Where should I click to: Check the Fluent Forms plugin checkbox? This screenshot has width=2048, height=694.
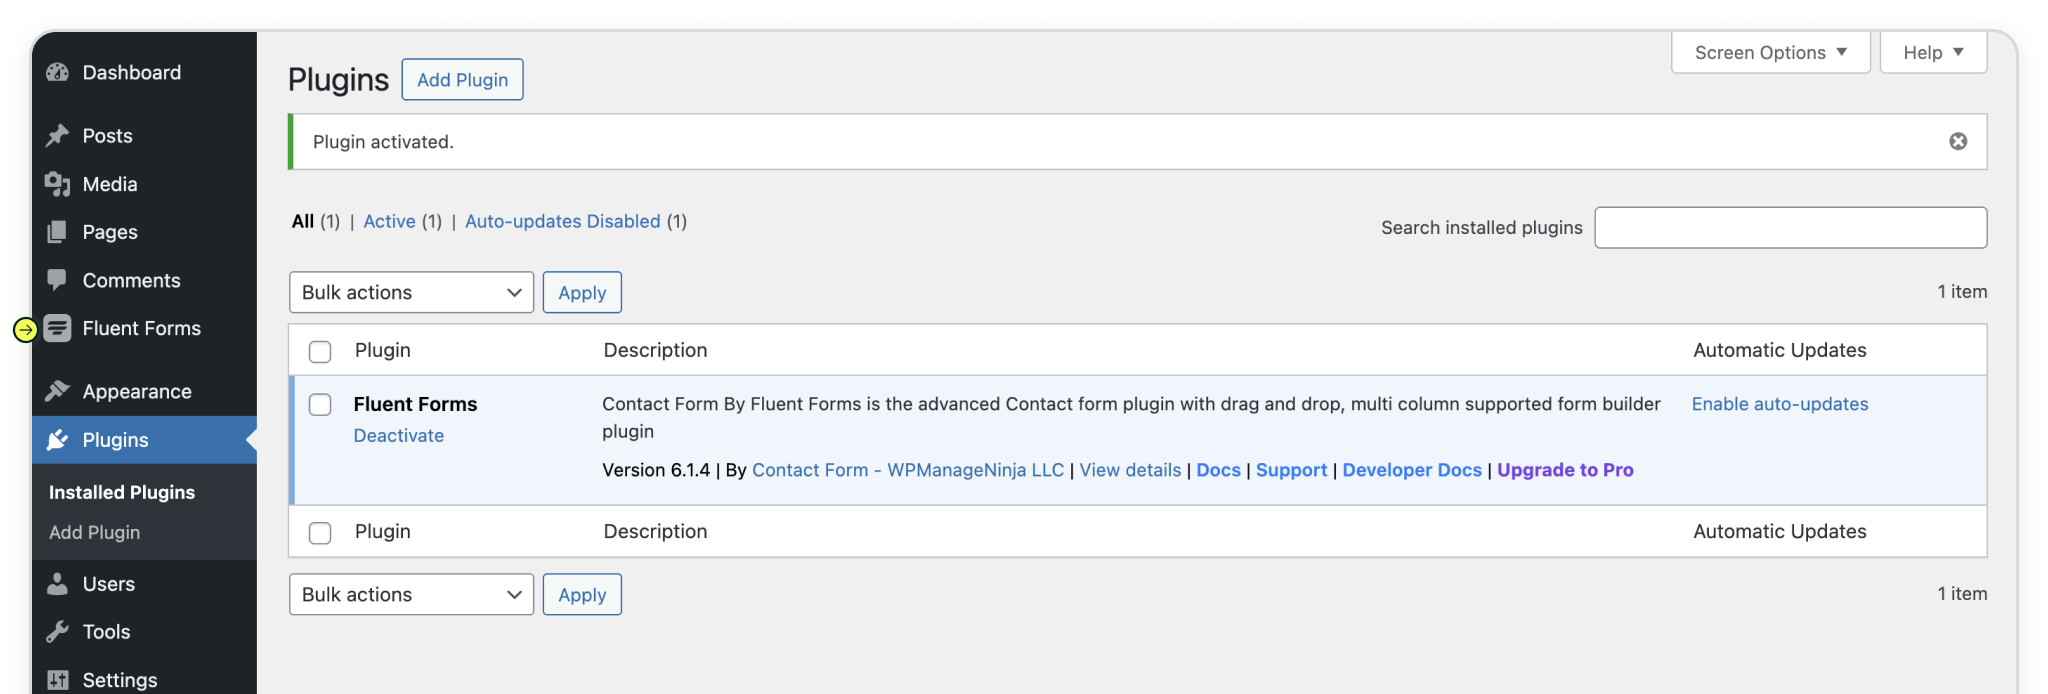tap(320, 404)
